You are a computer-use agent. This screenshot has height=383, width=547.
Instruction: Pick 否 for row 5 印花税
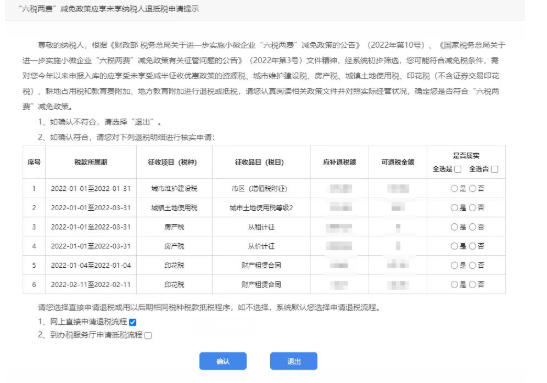click(x=472, y=265)
